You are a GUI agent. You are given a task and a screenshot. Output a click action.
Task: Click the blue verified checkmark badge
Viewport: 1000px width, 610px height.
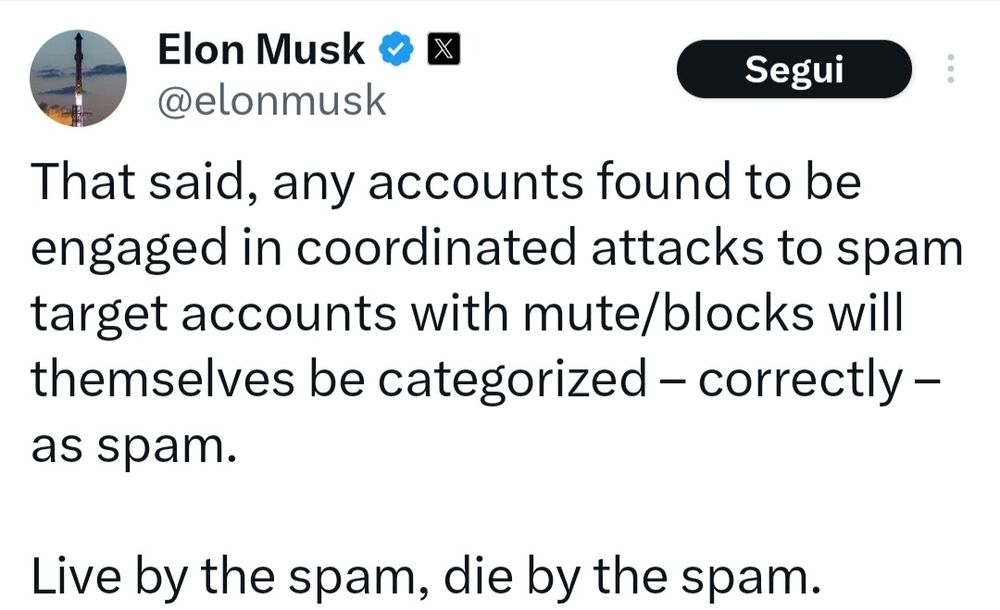pyautogui.click(x=397, y=49)
